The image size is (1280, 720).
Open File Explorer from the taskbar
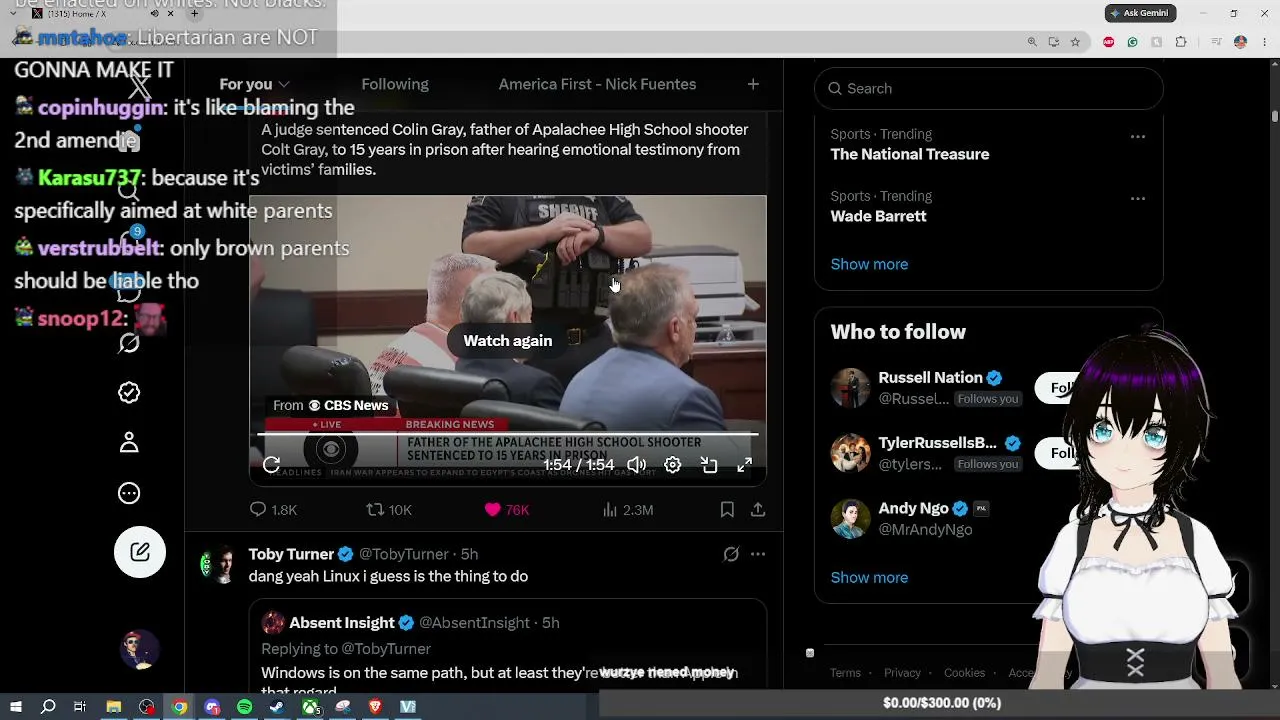[x=114, y=707]
